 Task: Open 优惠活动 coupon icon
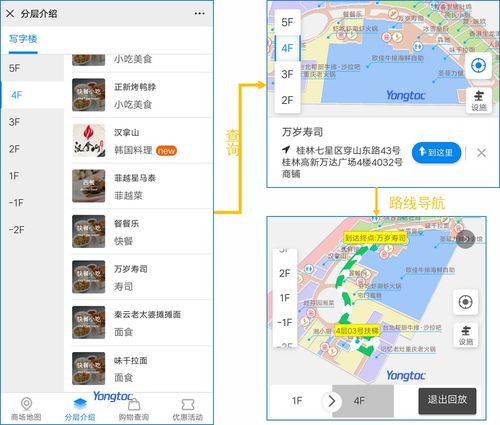click(x=188, y=404)
